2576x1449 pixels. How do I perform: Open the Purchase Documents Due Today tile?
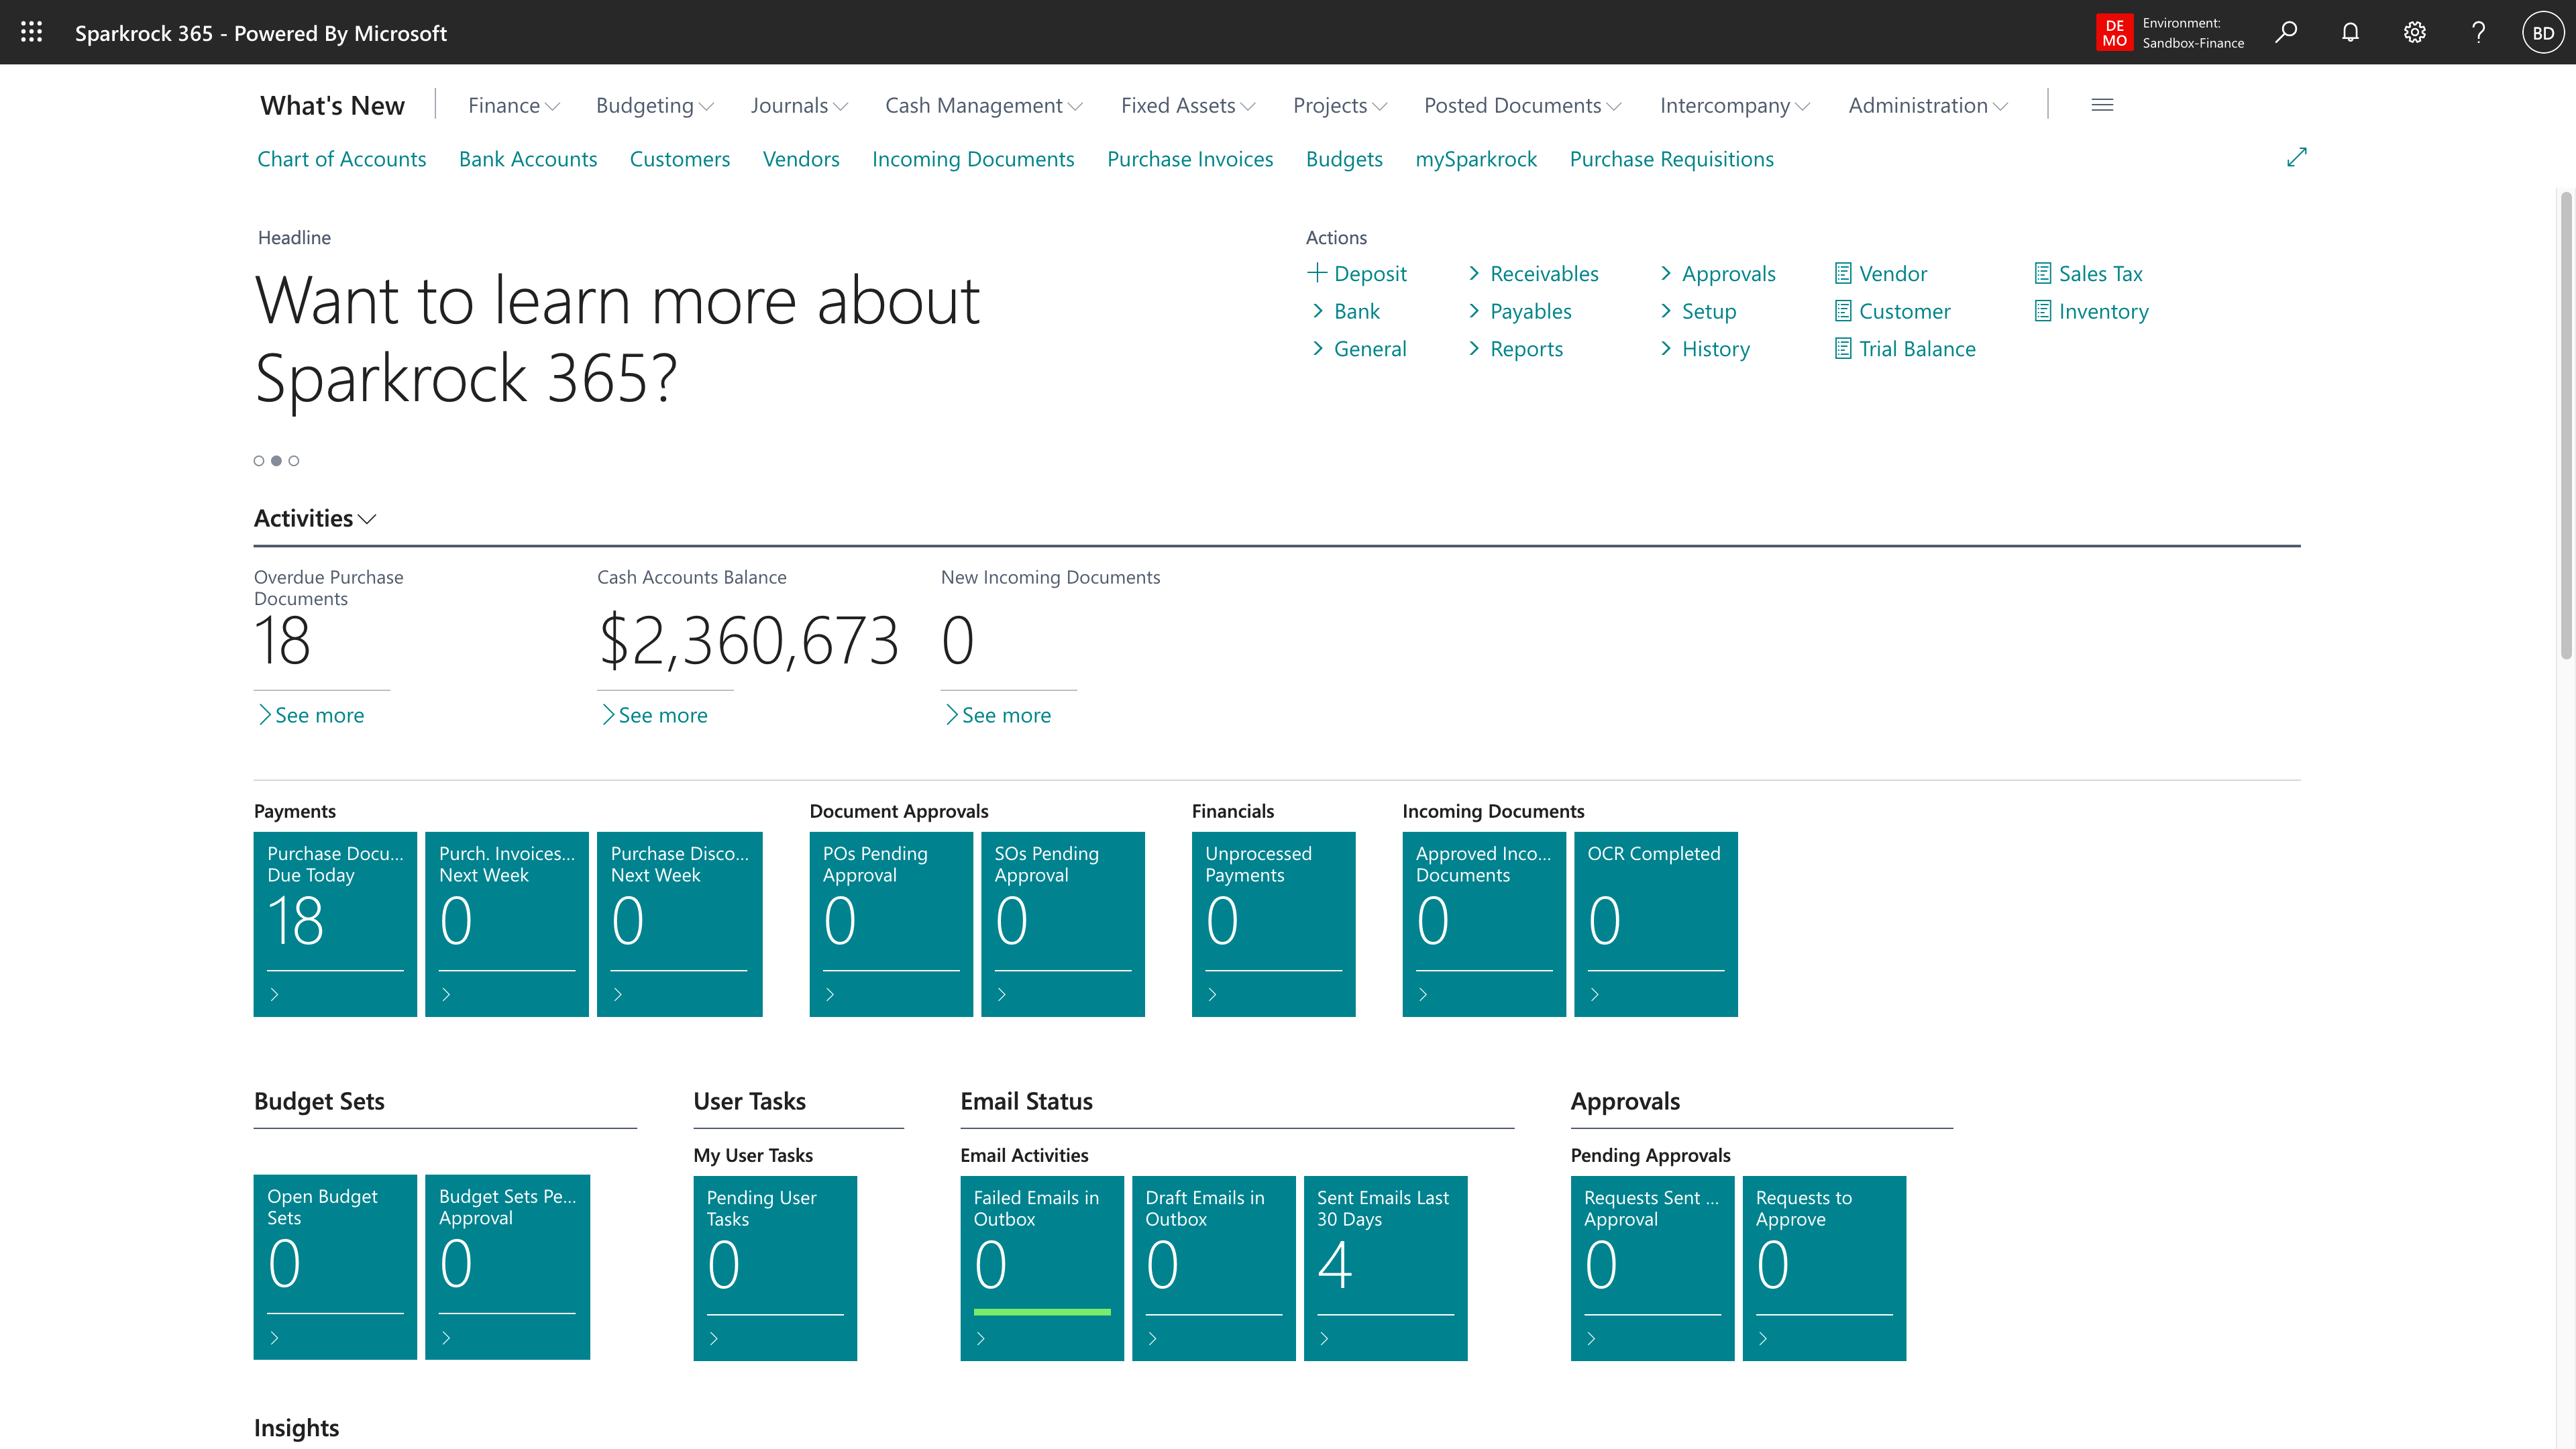pos(335,923)
